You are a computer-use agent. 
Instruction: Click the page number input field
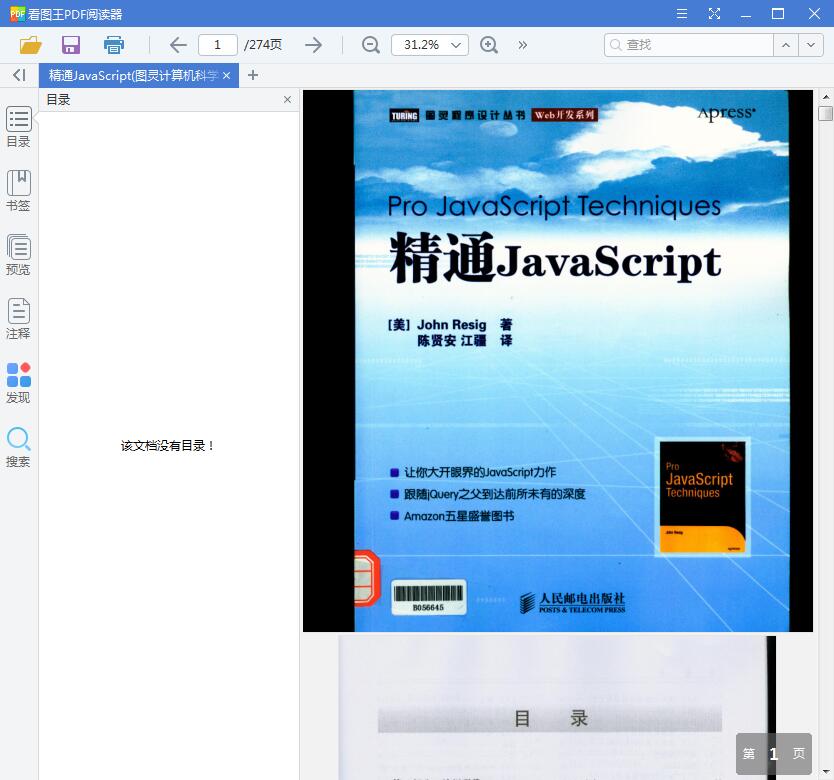[x=218, y=45]
